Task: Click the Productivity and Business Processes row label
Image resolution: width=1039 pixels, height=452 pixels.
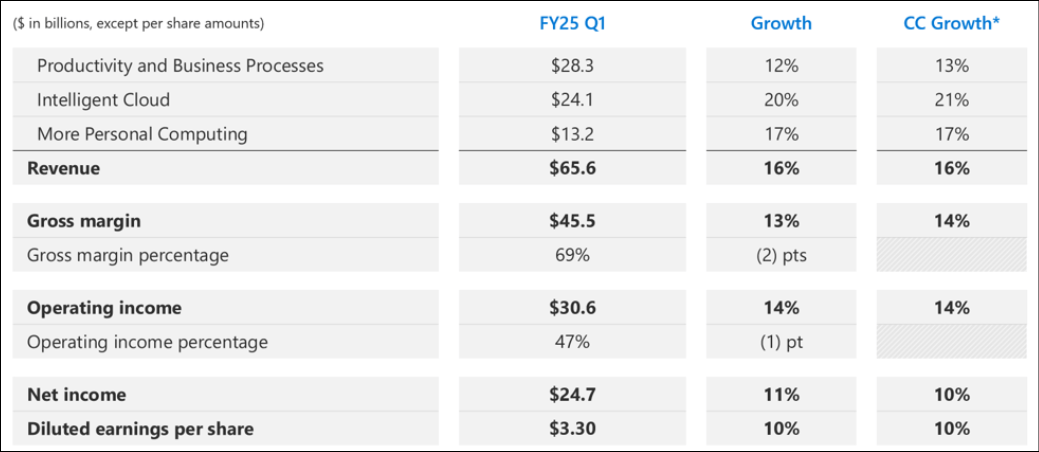Action: click(180, 66)
